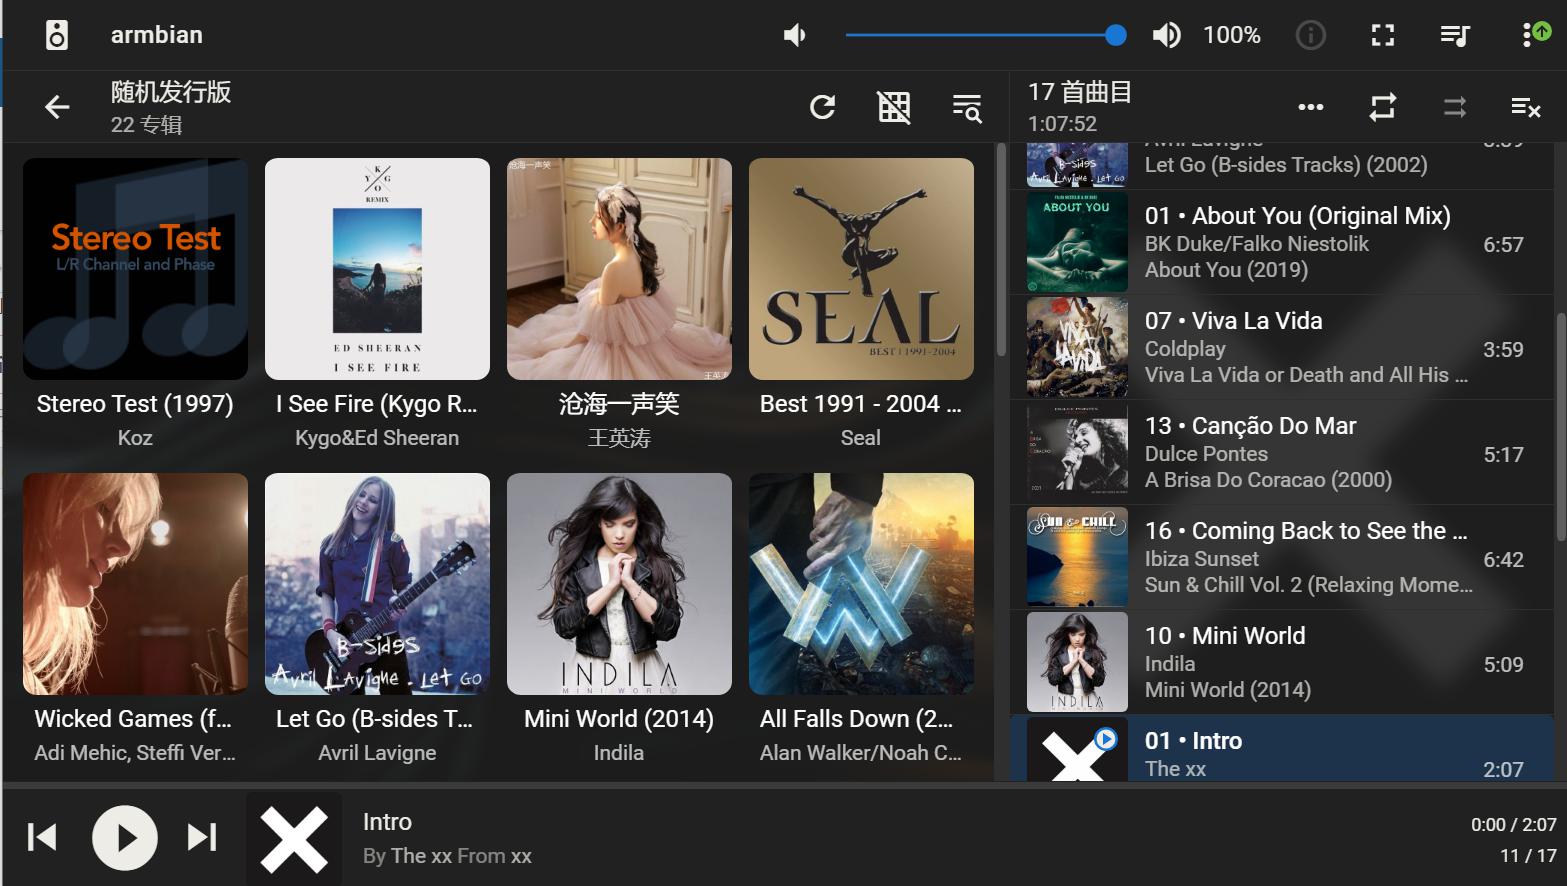Open I See Fire Kygo Remix album cover
This screenshot has width=1567, height=886.
377,269
